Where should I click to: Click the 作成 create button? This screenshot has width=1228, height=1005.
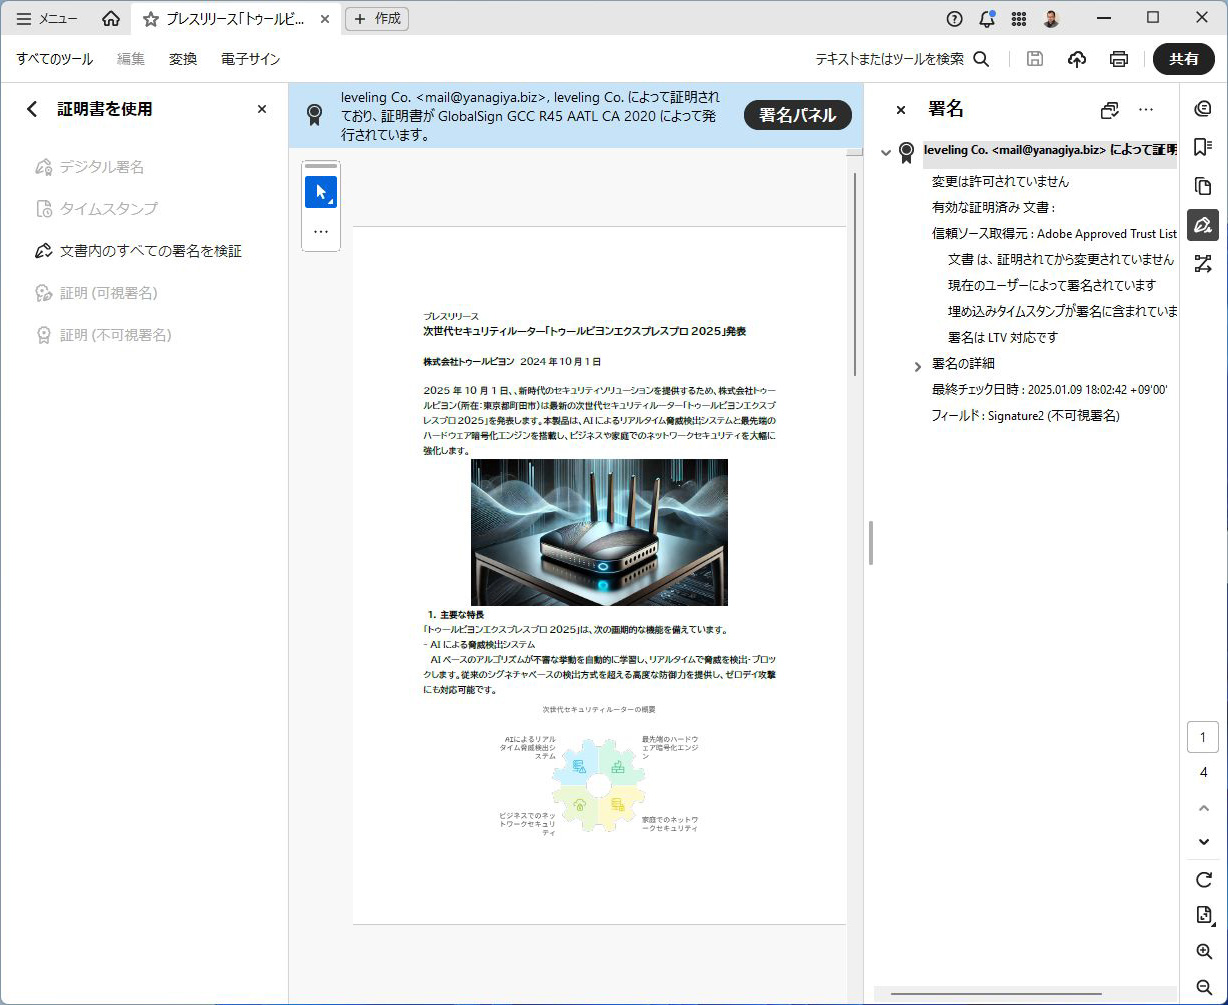[377, 18]
